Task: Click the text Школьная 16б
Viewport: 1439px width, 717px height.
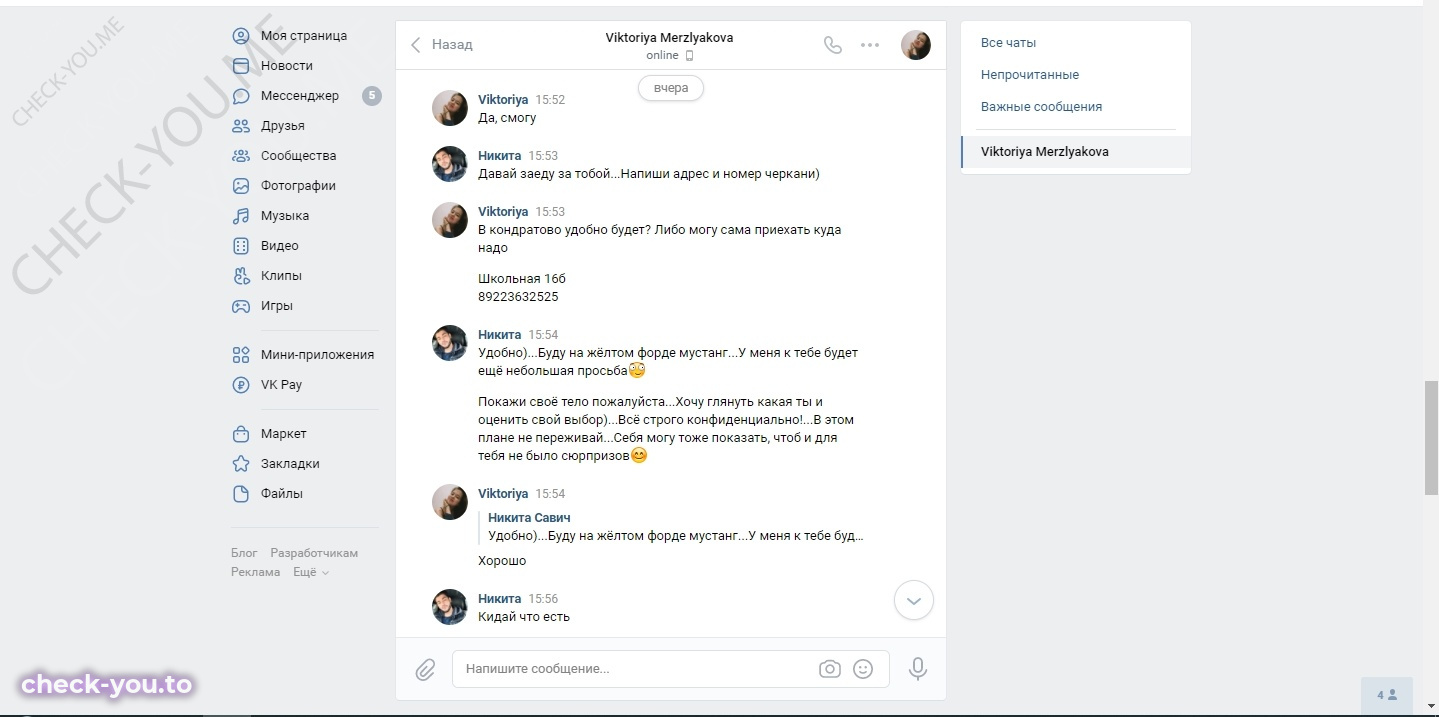Action: click(x=522, y=279)
